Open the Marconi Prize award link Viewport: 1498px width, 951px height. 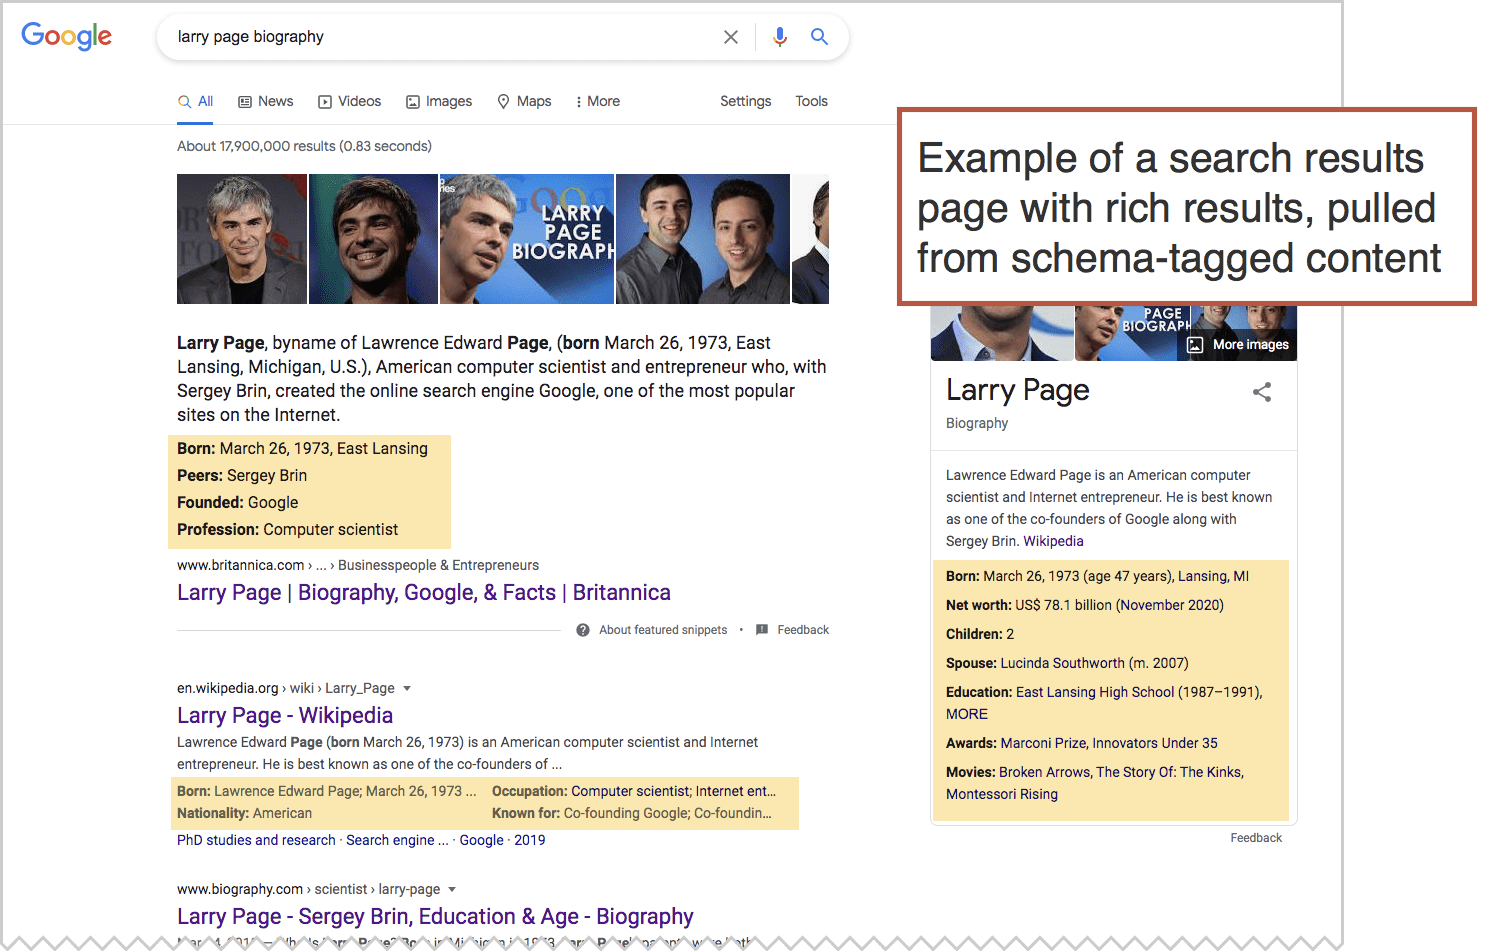[x=1043, y=743]
